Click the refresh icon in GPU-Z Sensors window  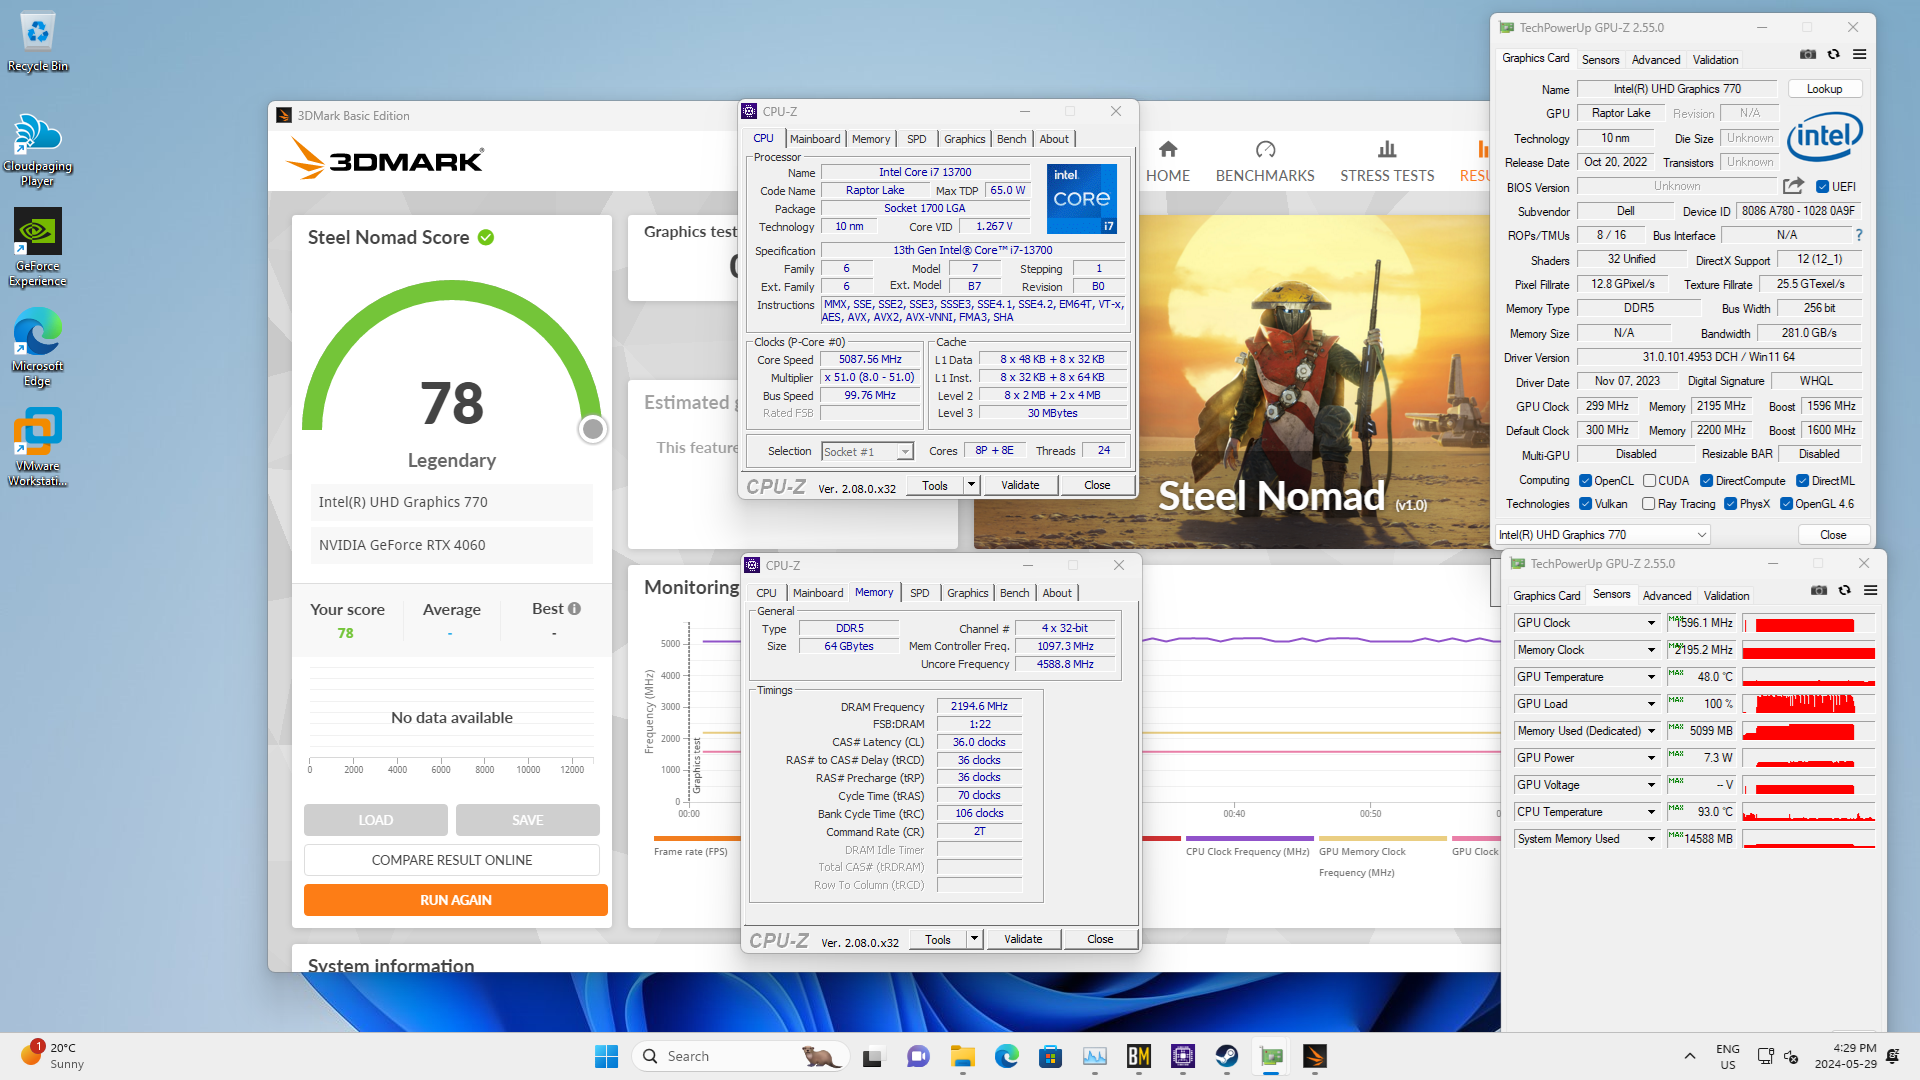coord(1845,591)
